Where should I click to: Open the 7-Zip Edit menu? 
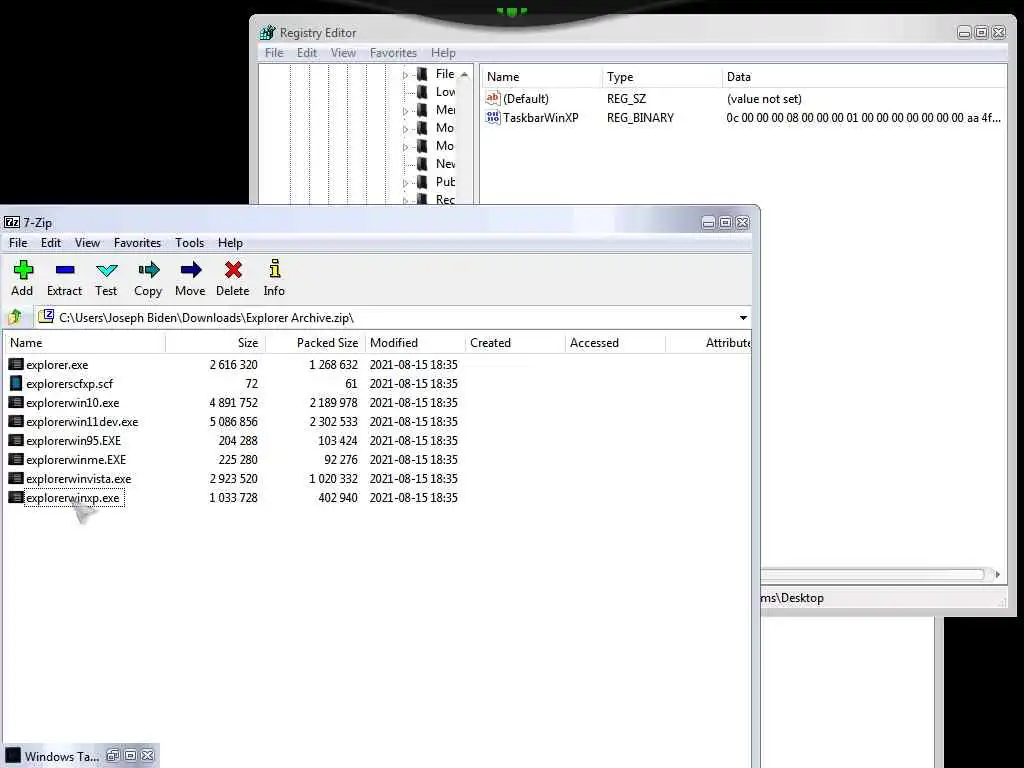tap(51, 243)
